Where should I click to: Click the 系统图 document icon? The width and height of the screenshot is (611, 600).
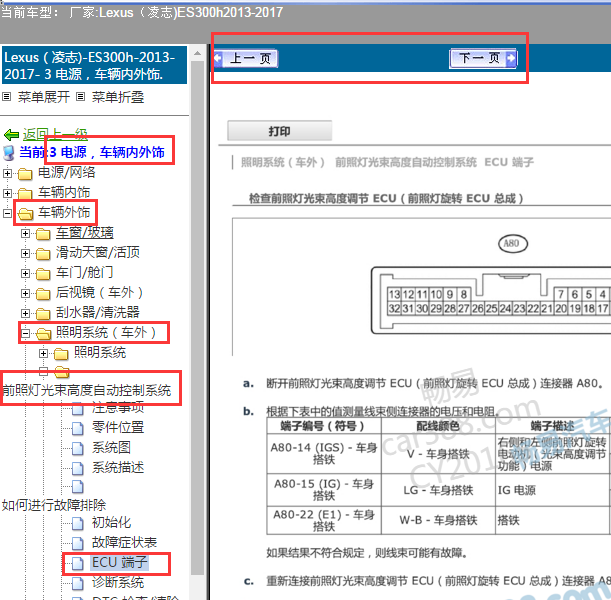pos(78,448)
